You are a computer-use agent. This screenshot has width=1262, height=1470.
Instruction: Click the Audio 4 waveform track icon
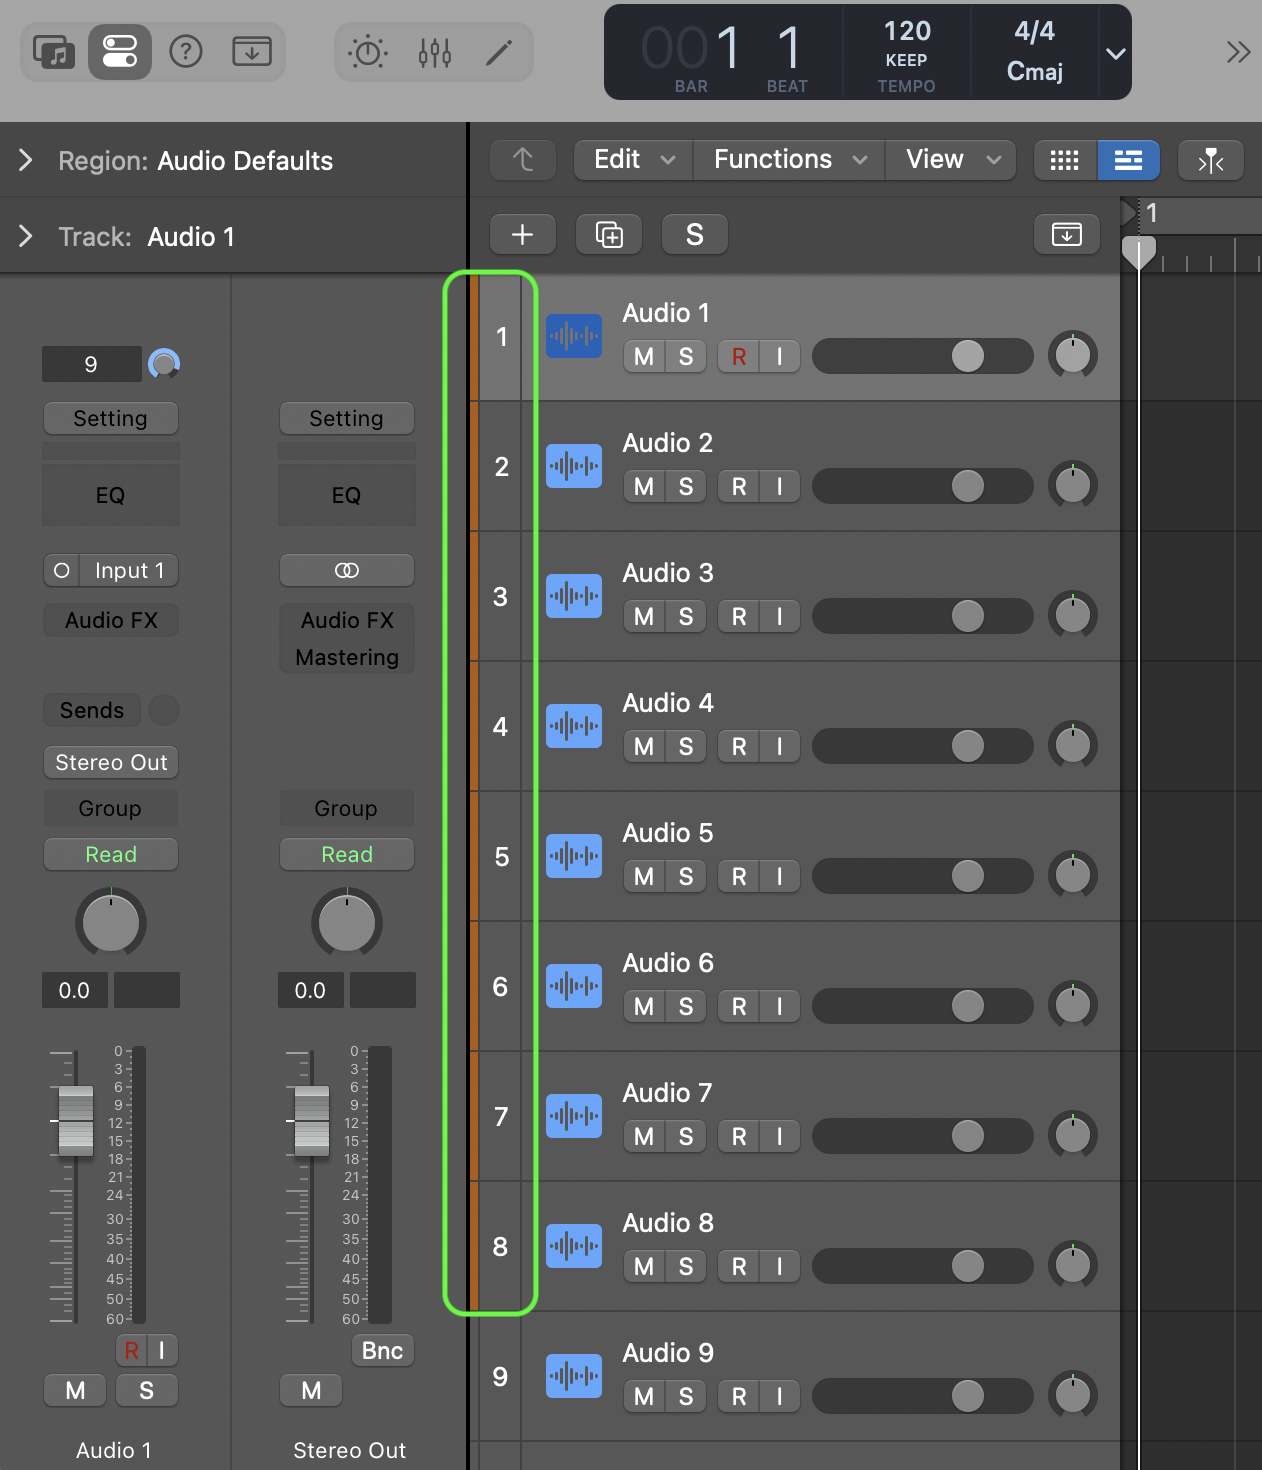(574, 726)
